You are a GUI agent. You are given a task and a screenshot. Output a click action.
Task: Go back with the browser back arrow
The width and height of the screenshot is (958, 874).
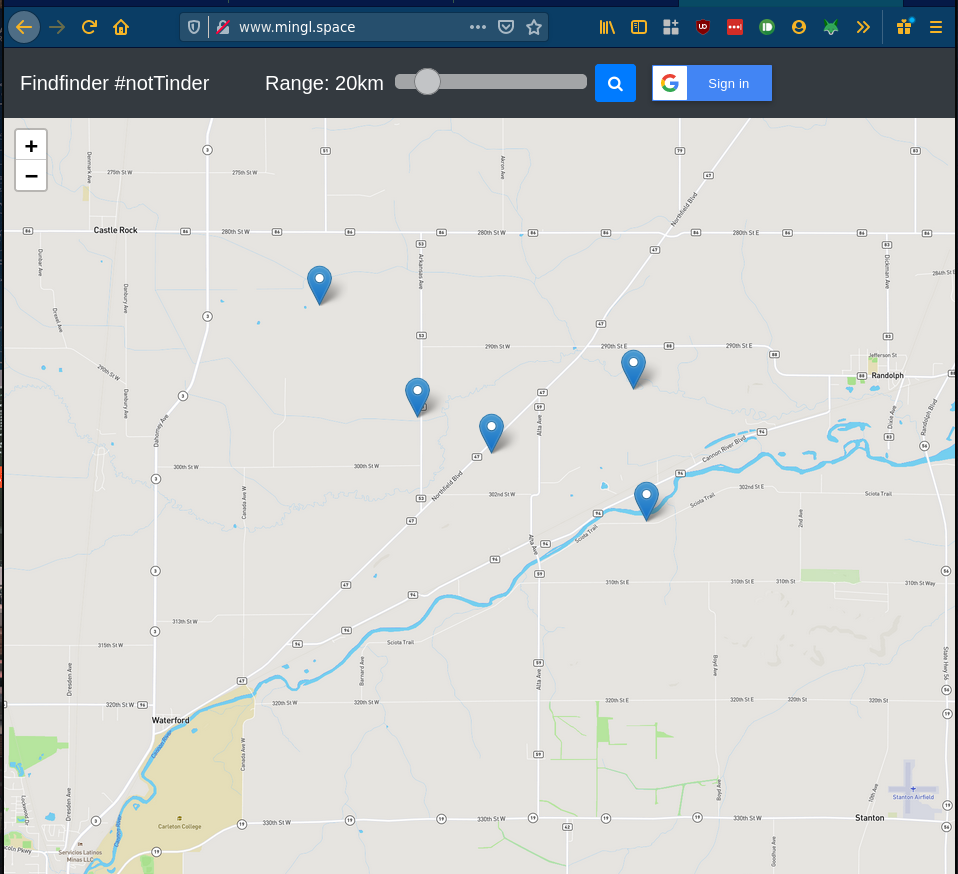(24, 27)
